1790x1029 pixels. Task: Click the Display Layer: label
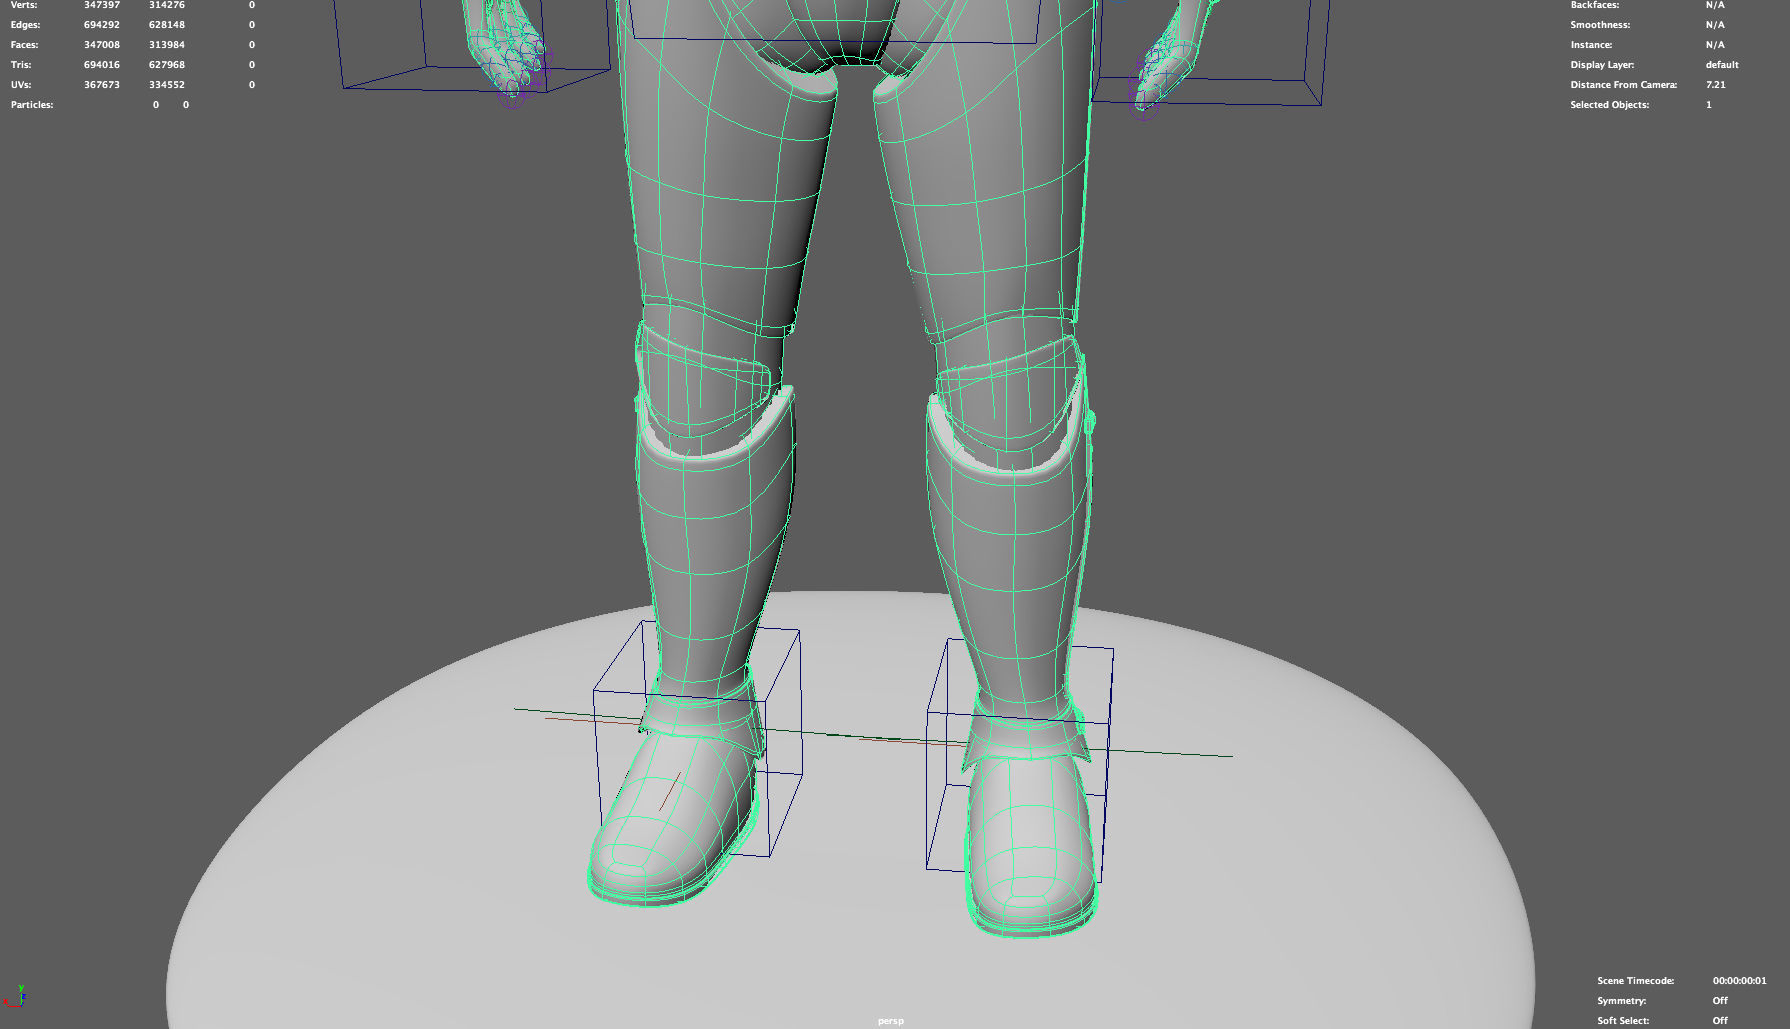pos(1602,65)
